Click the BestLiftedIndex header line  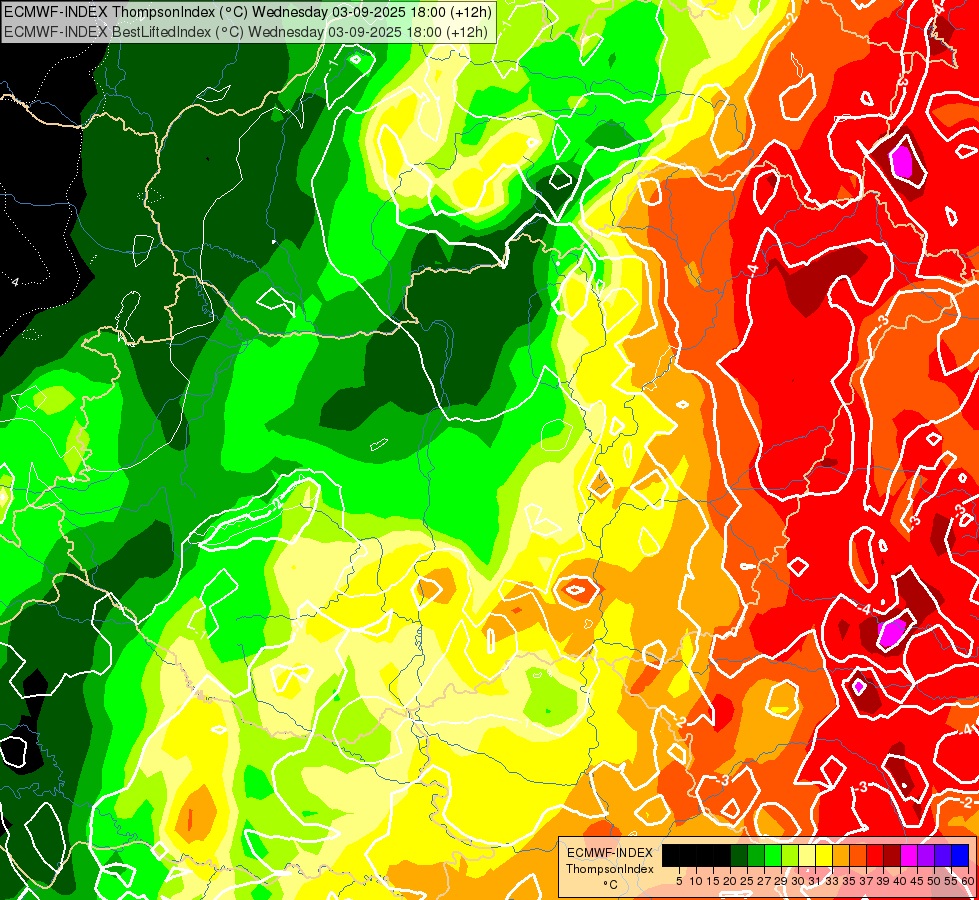pos(246,32)
